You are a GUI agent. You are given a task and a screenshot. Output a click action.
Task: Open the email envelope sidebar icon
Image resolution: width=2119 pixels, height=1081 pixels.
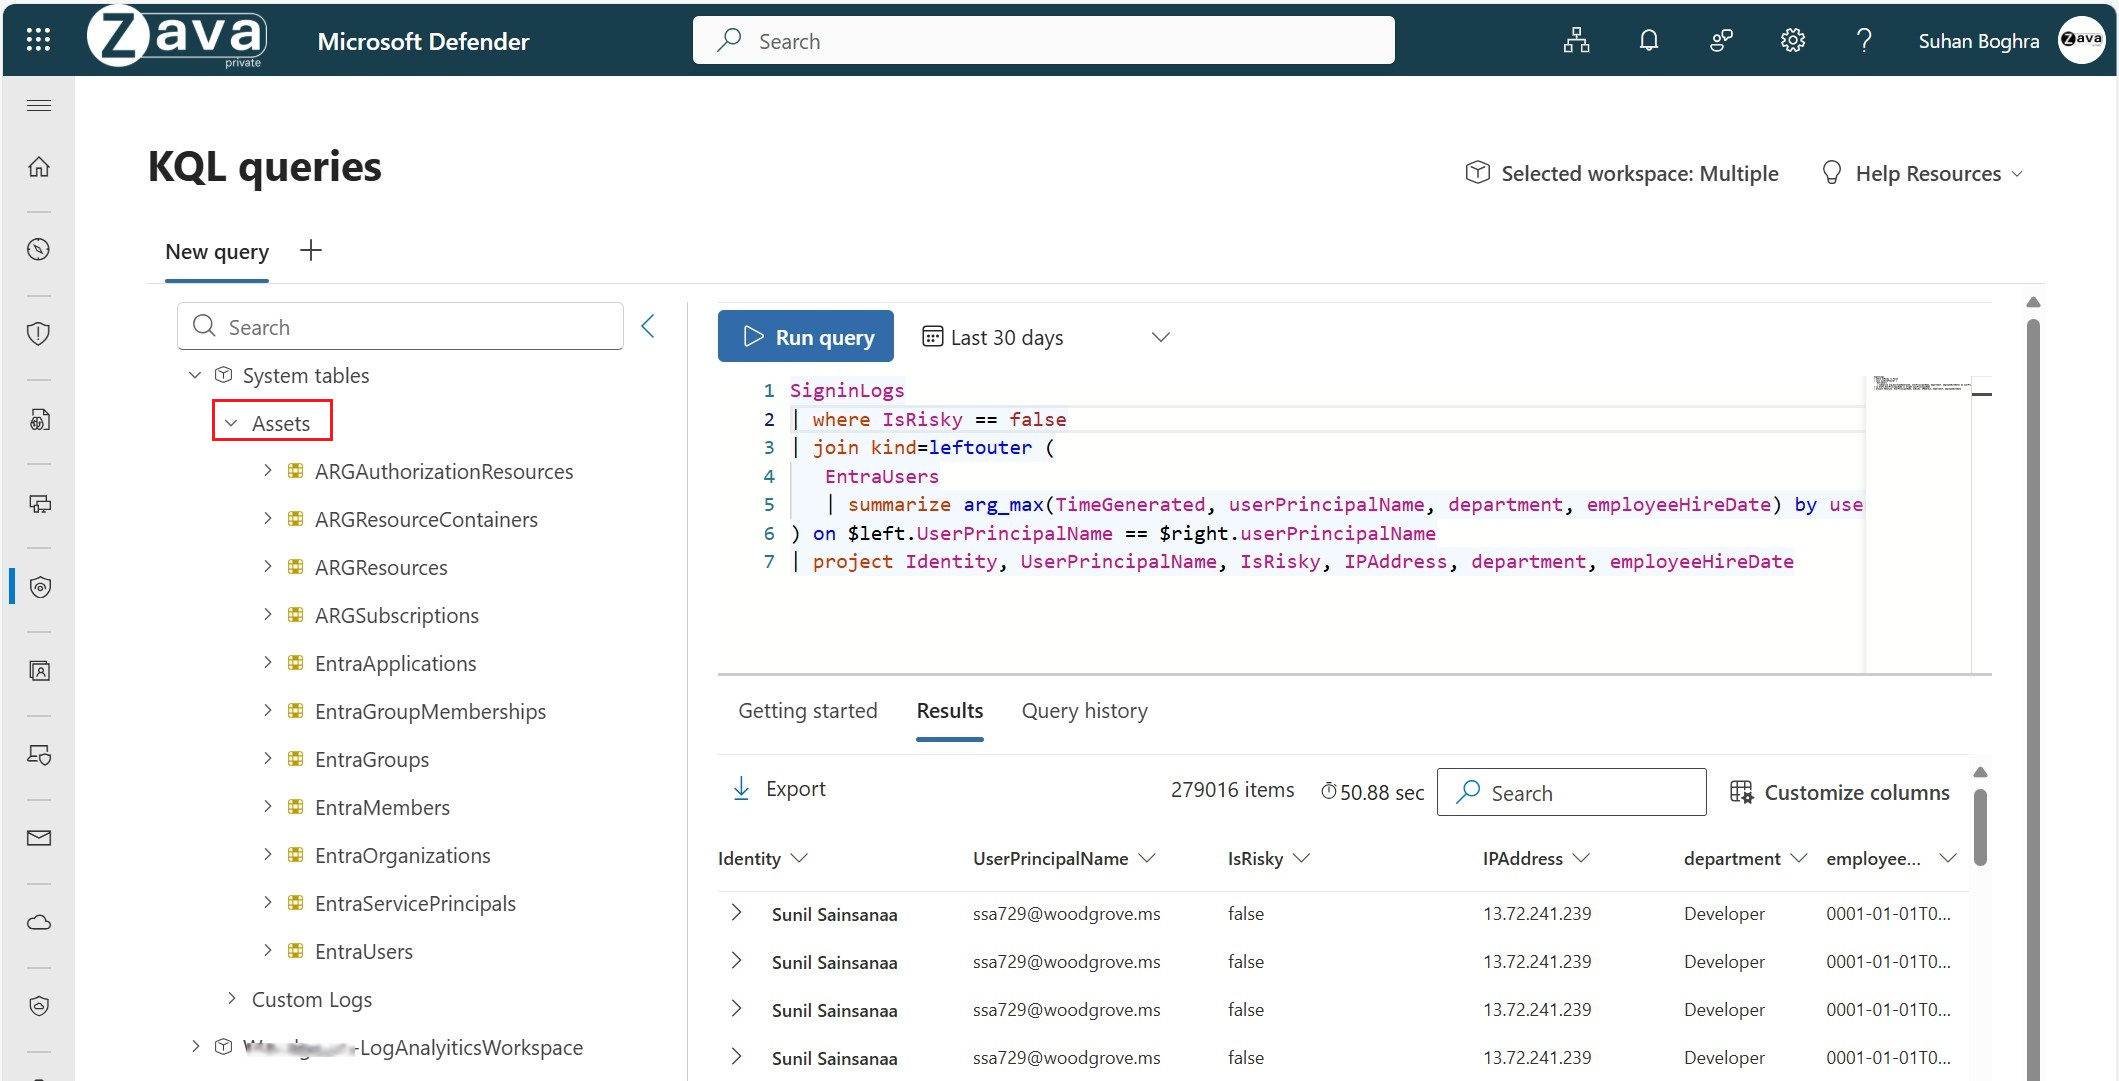coord(39,838)
